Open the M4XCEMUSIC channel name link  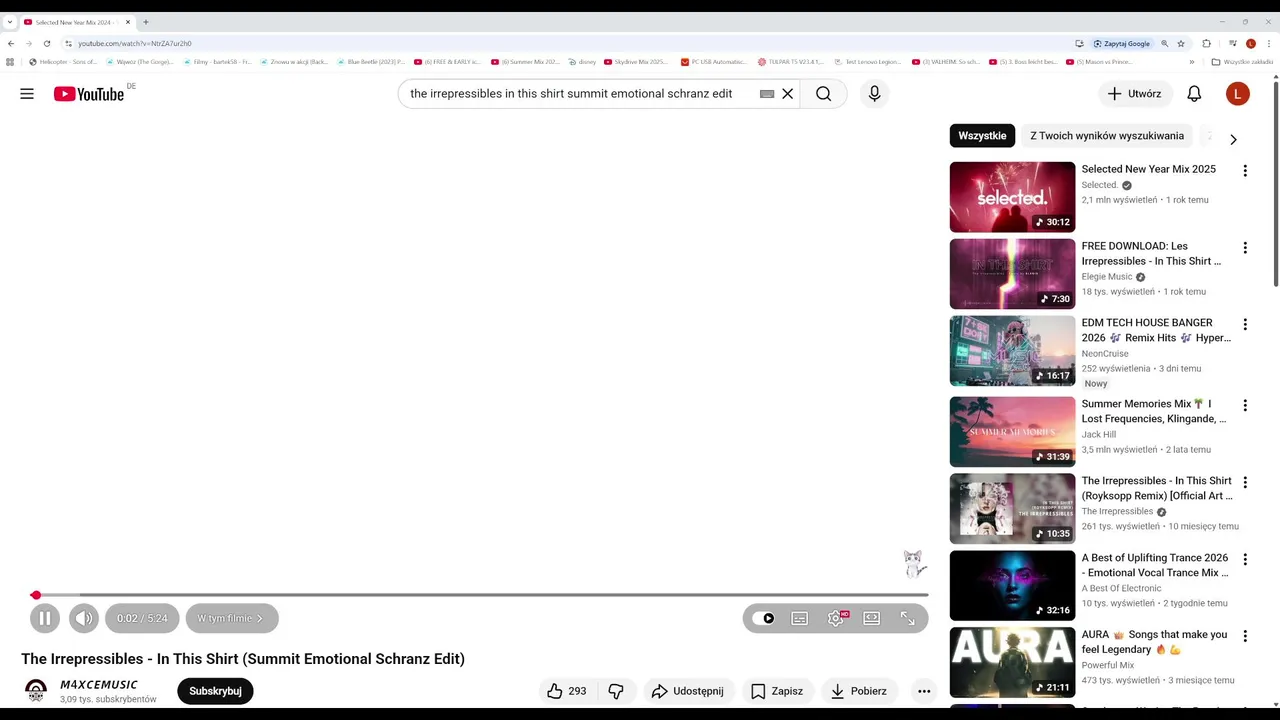pos(99,685)
